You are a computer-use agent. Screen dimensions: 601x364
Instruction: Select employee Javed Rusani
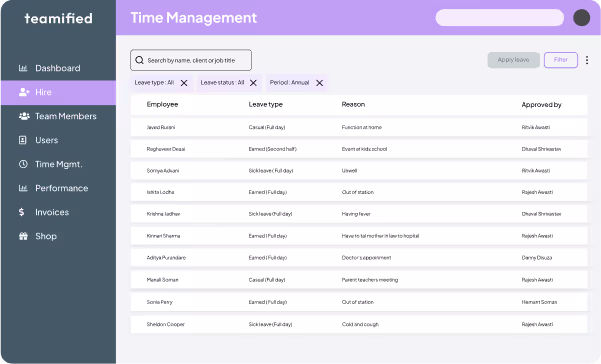click(x=161, y=127)
